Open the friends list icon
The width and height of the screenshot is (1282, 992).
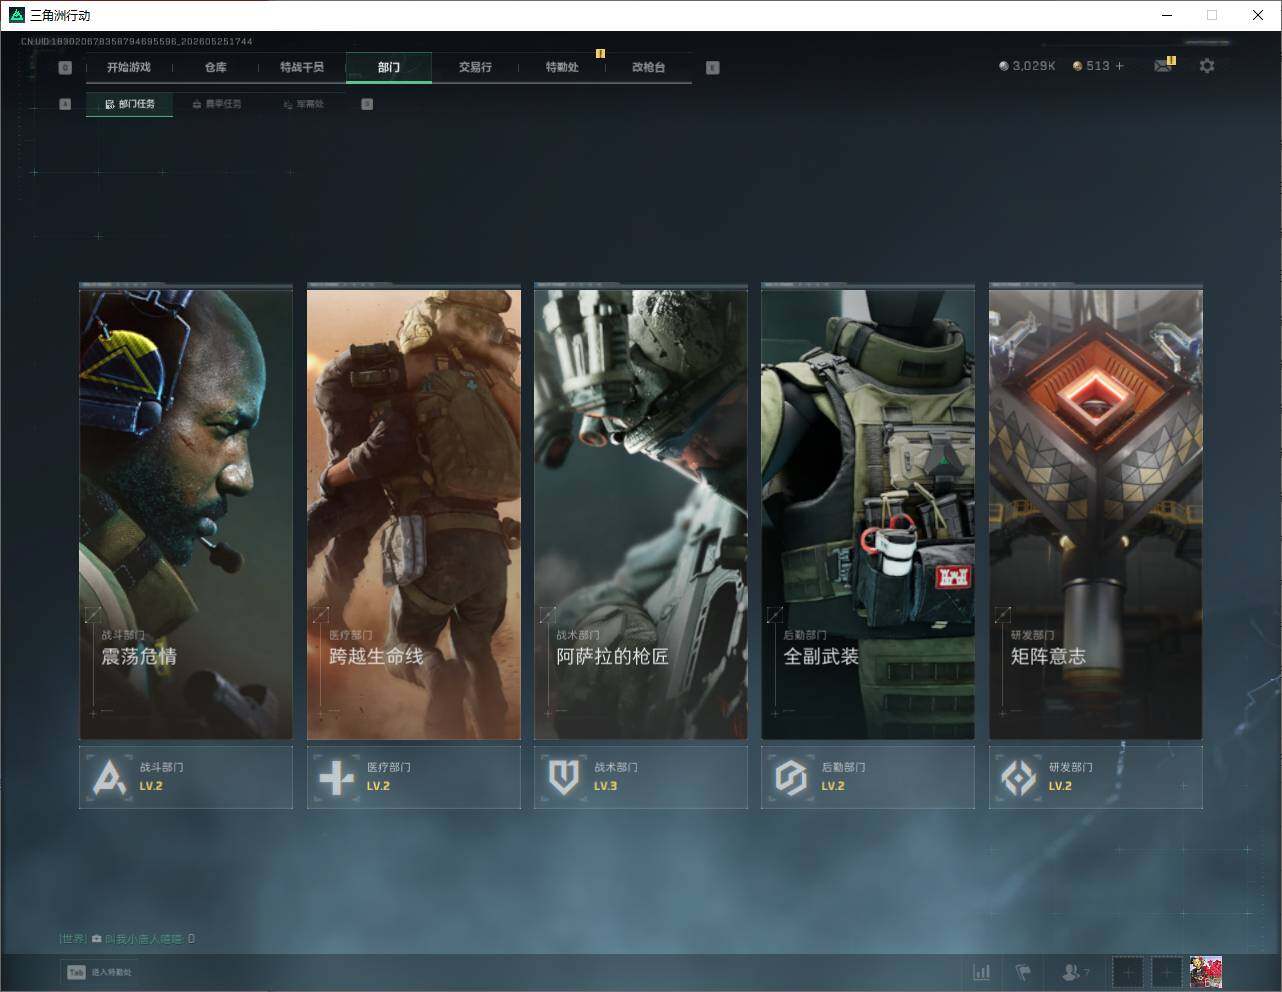(1075, 972)
